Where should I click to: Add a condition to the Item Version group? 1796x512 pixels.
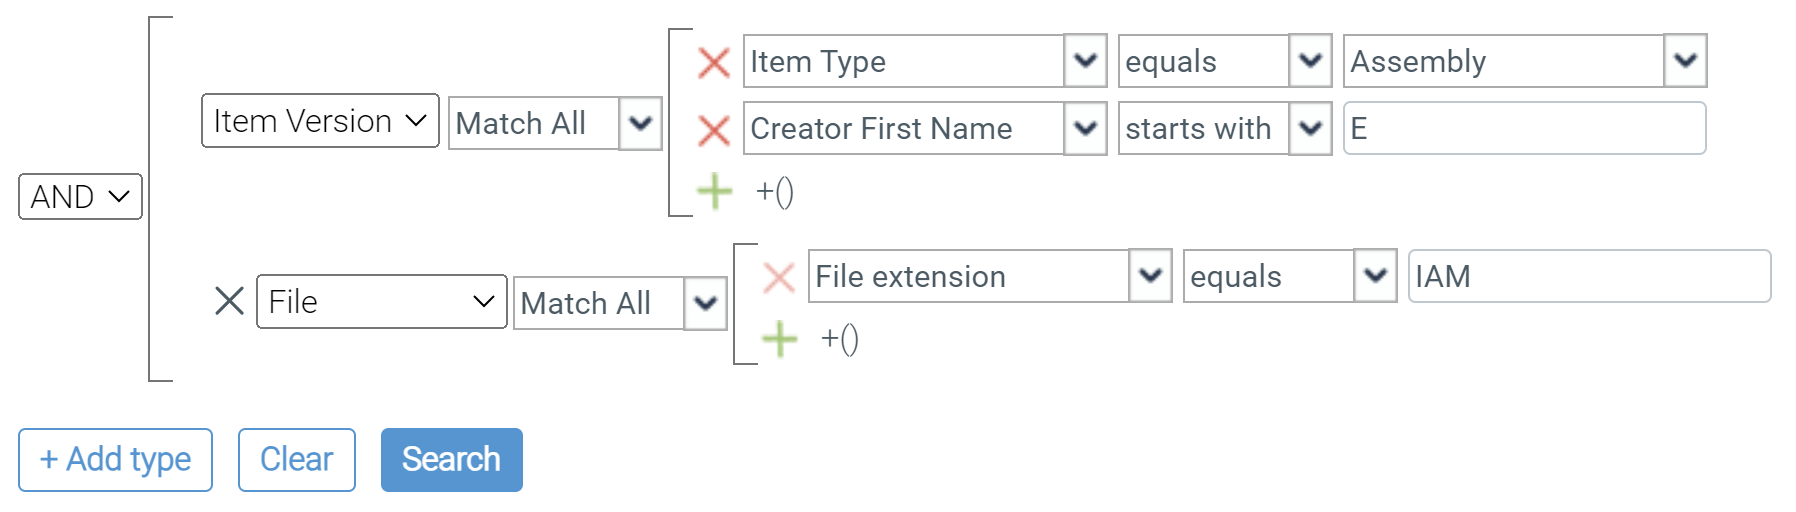(715, 191)
